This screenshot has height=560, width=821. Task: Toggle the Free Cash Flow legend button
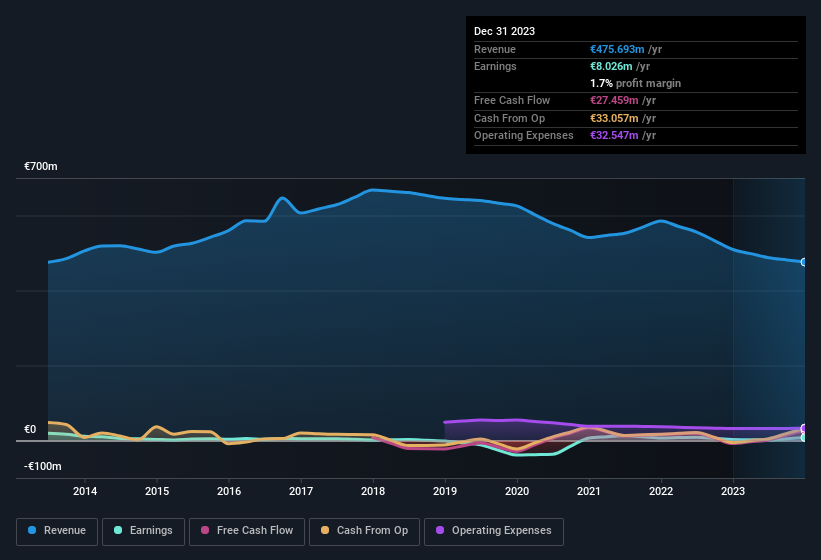(x=247, y=531)
